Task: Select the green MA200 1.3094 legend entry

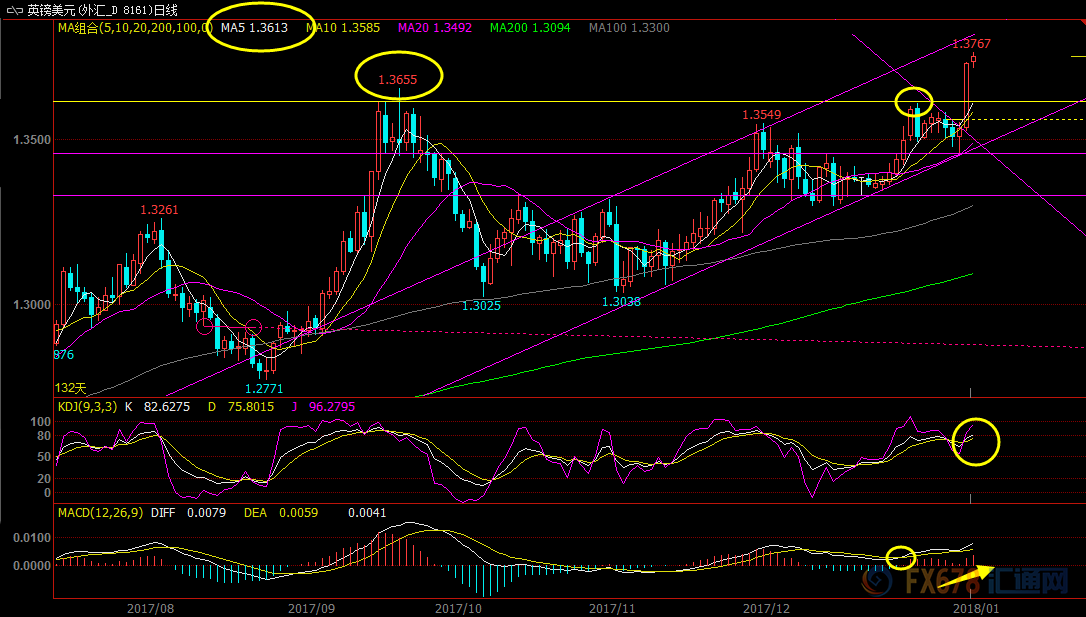Action: click(x=530, y=27)
